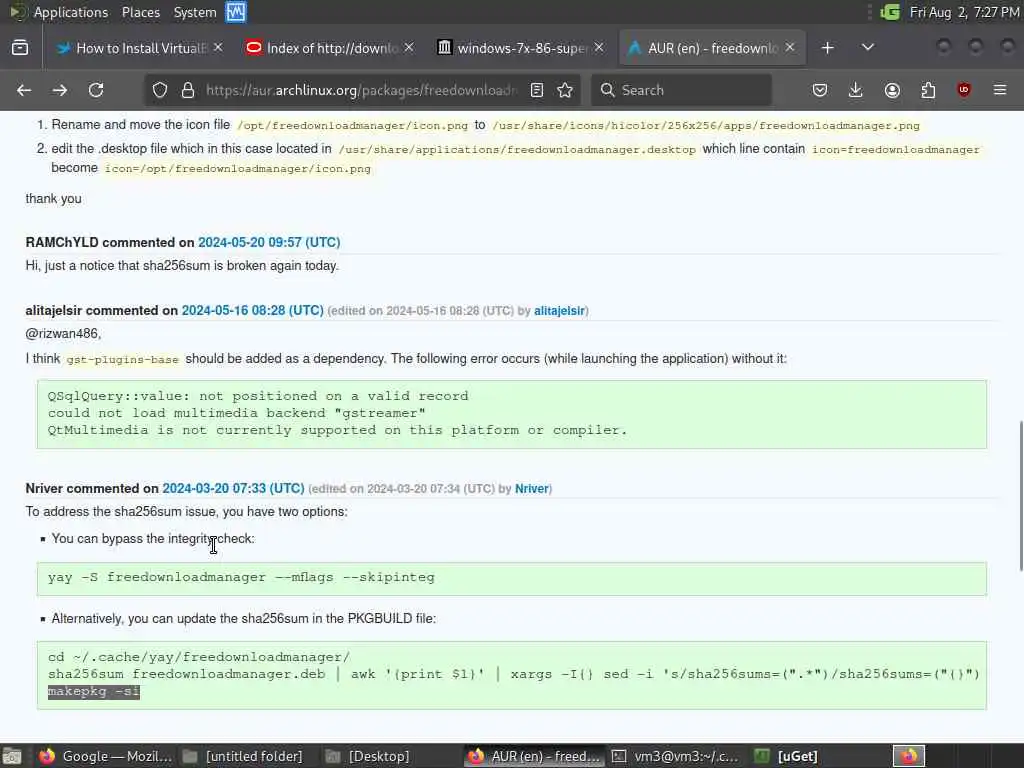The image size is (1024, 768).
Task: Open the Firefox account icon
Action: click(892, 90)
